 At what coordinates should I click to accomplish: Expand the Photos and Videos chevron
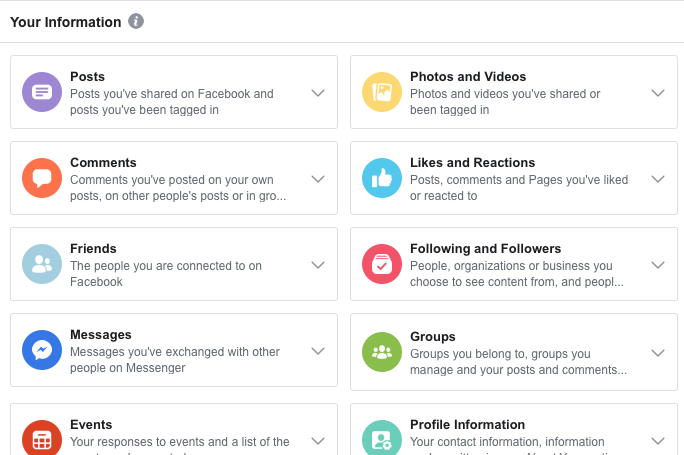pos(658,93)
